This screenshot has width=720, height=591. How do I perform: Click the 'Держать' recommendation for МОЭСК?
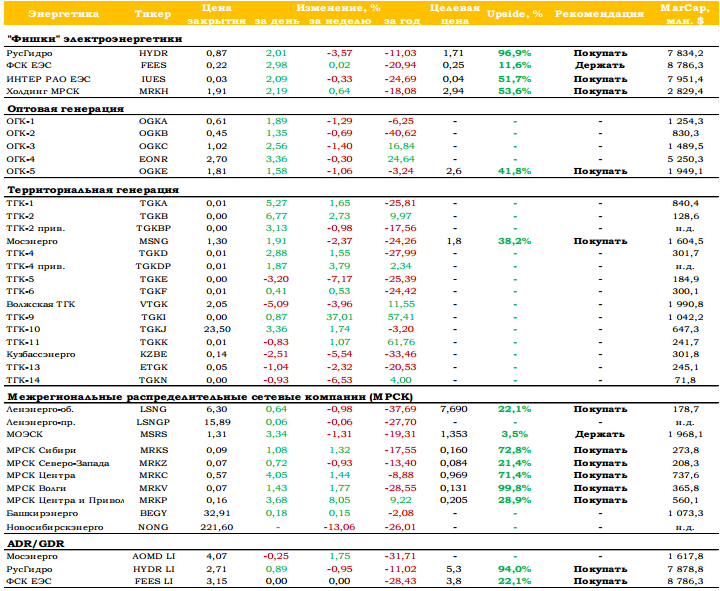tap(600, 434)
